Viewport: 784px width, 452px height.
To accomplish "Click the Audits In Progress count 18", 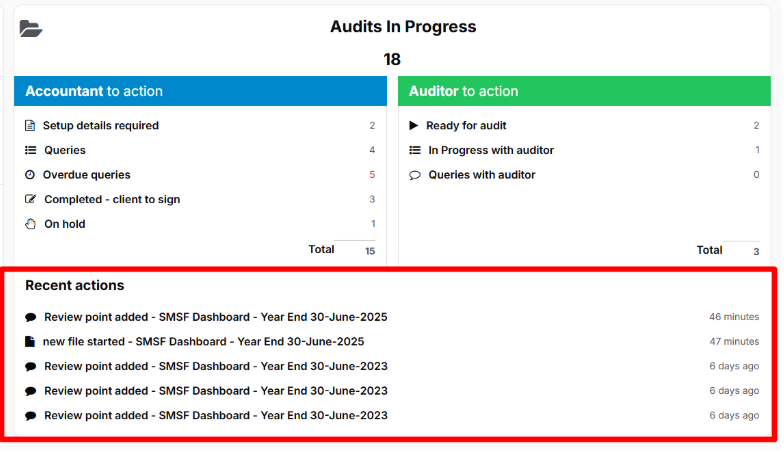I will coord(392,59).
